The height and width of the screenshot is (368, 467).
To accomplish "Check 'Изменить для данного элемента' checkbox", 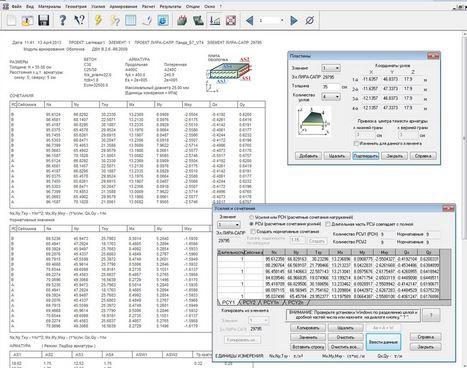I will coord(356,143).
